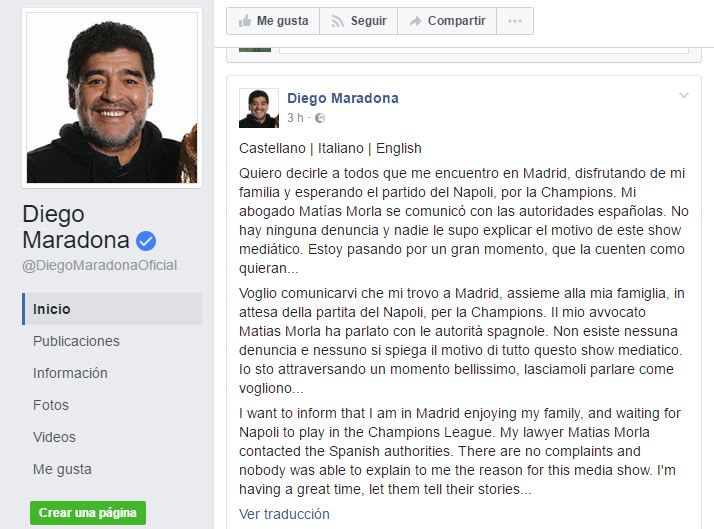Click the Ver traducción link
Viewport: 714px width, 529px height.
284,514
